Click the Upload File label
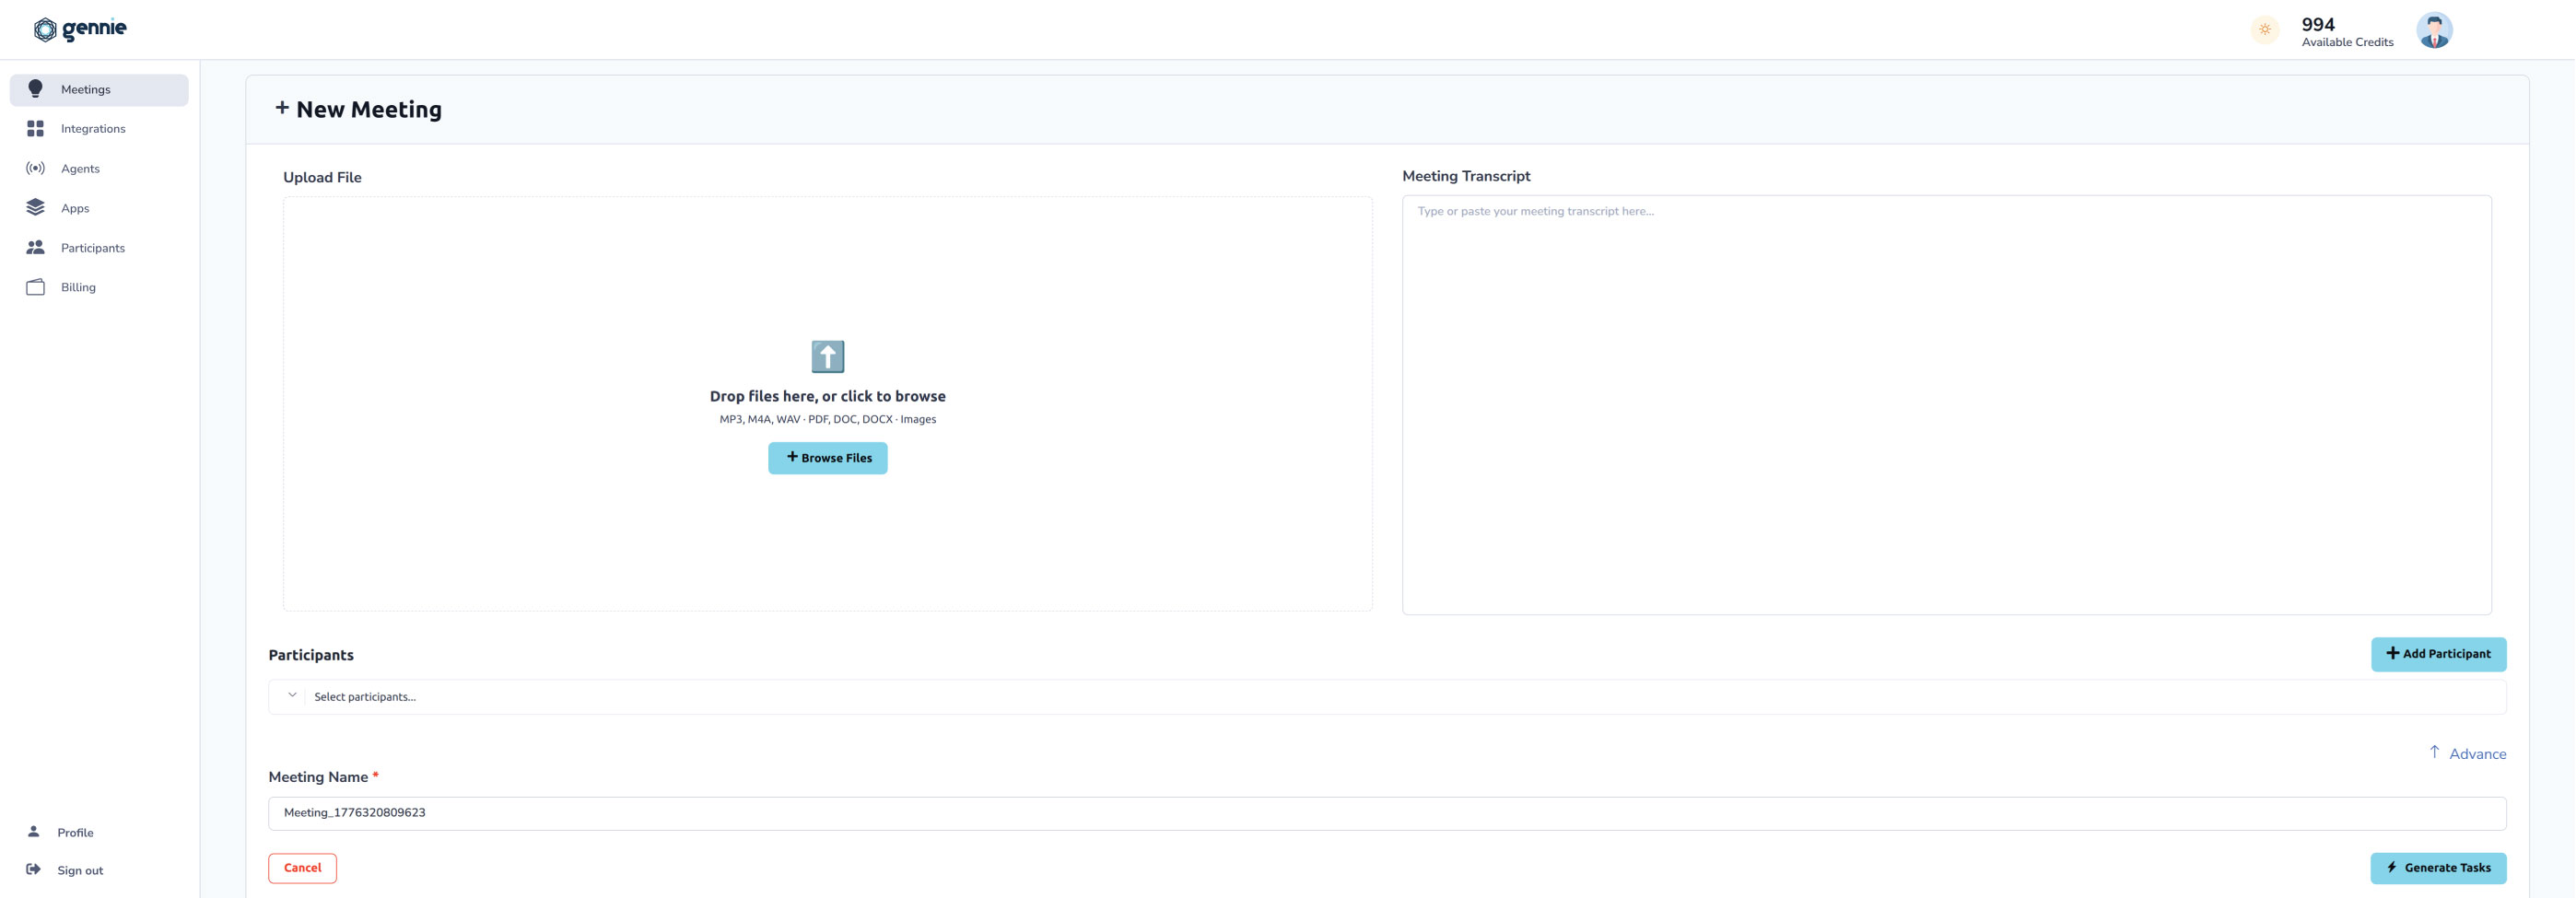Screen dimensions: 2576x898 322,177
